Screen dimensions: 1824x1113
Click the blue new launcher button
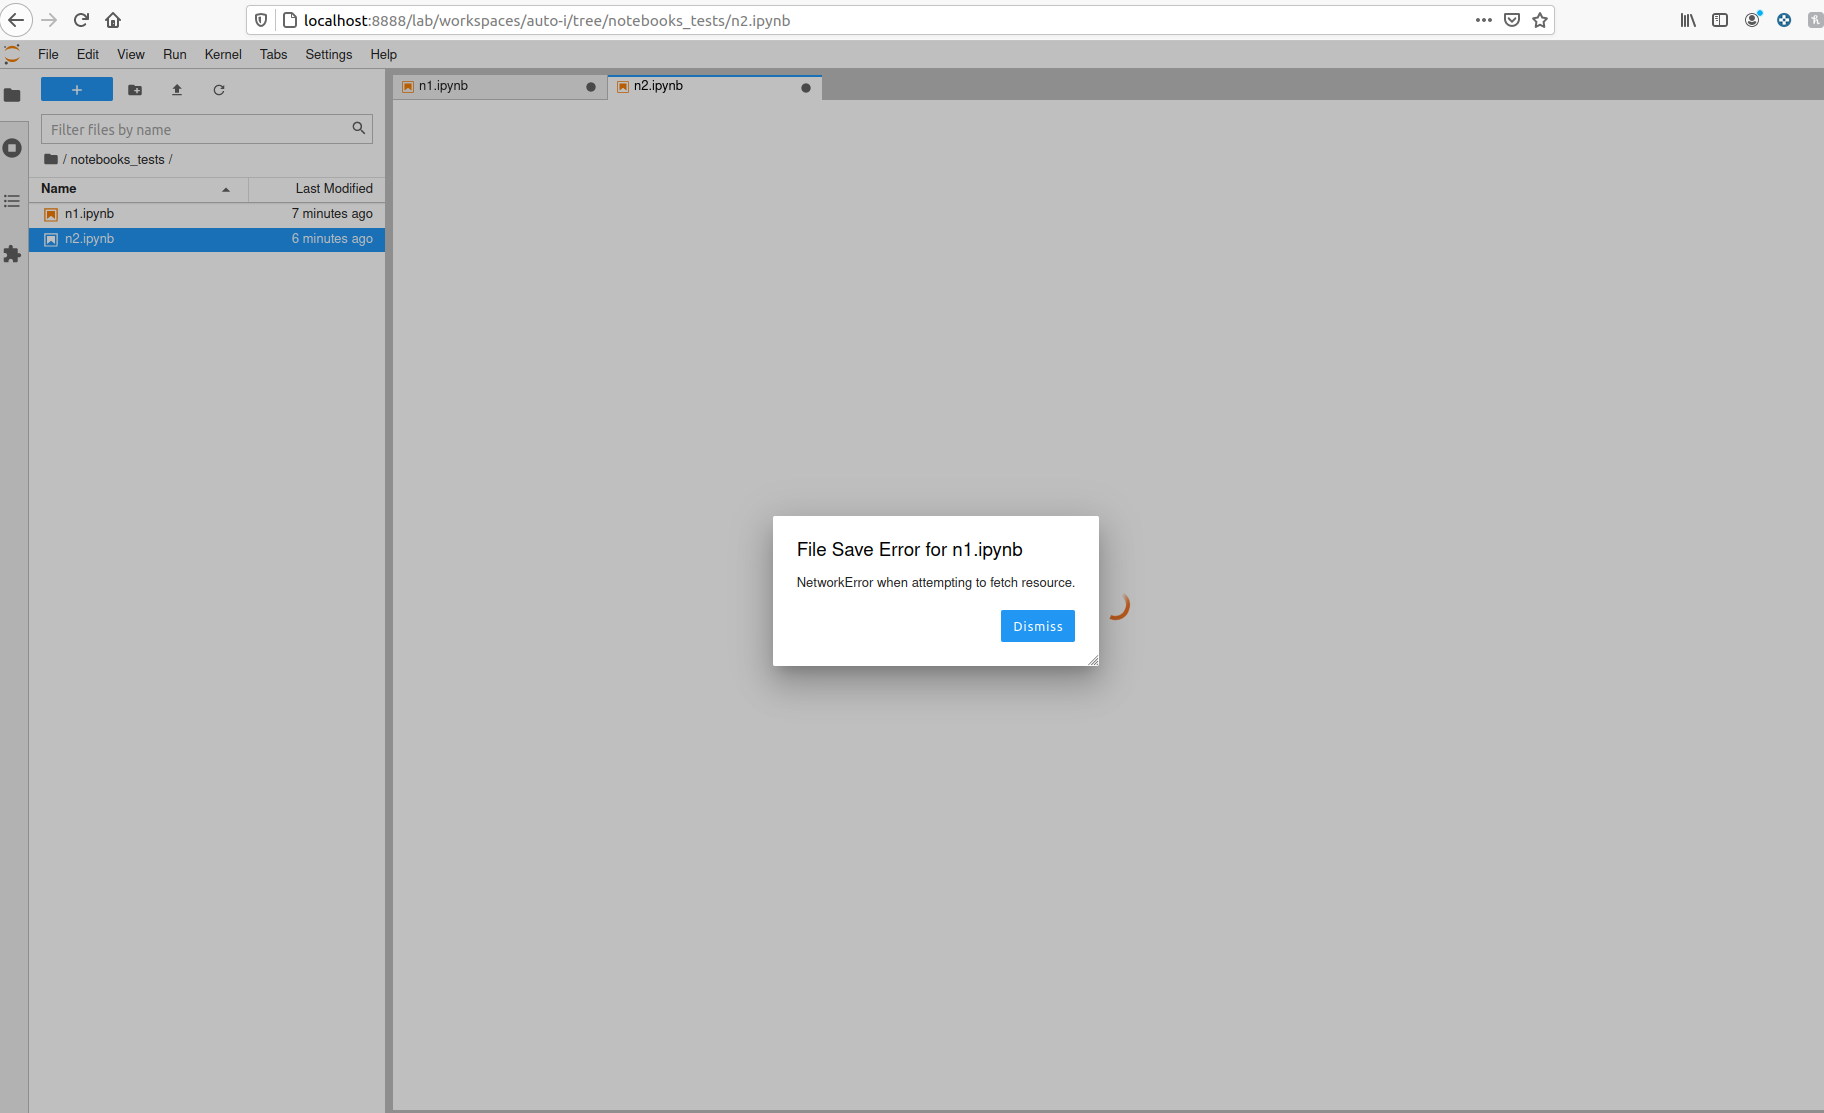point(76,89)
